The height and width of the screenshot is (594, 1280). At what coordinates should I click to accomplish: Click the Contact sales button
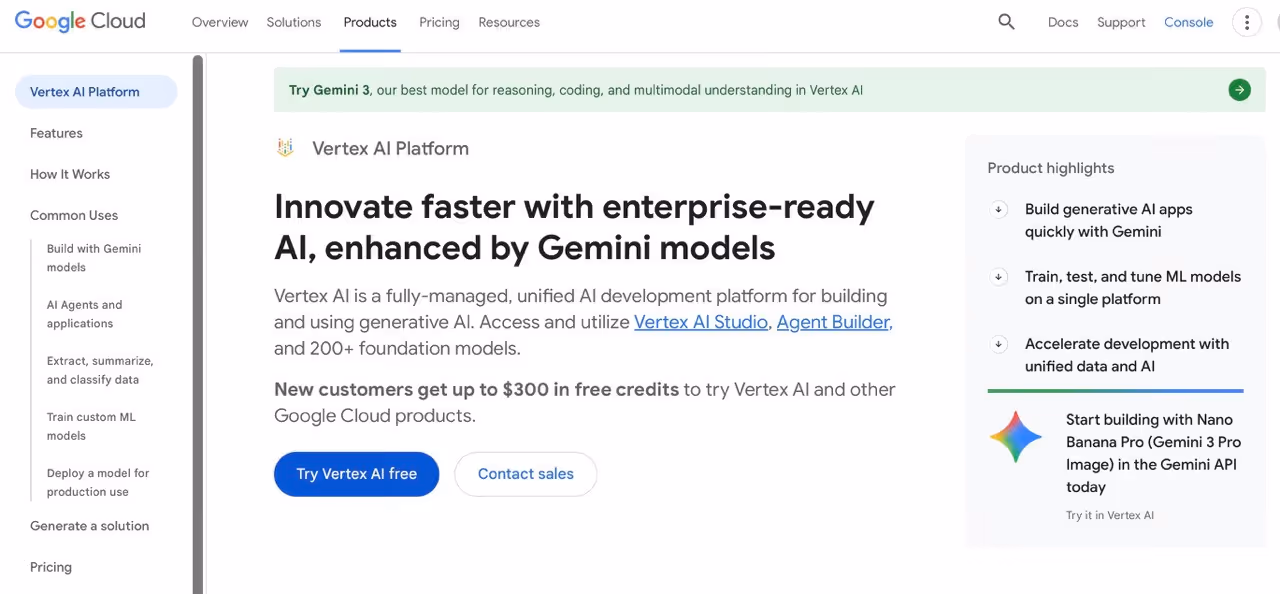[x=525, y=474]
